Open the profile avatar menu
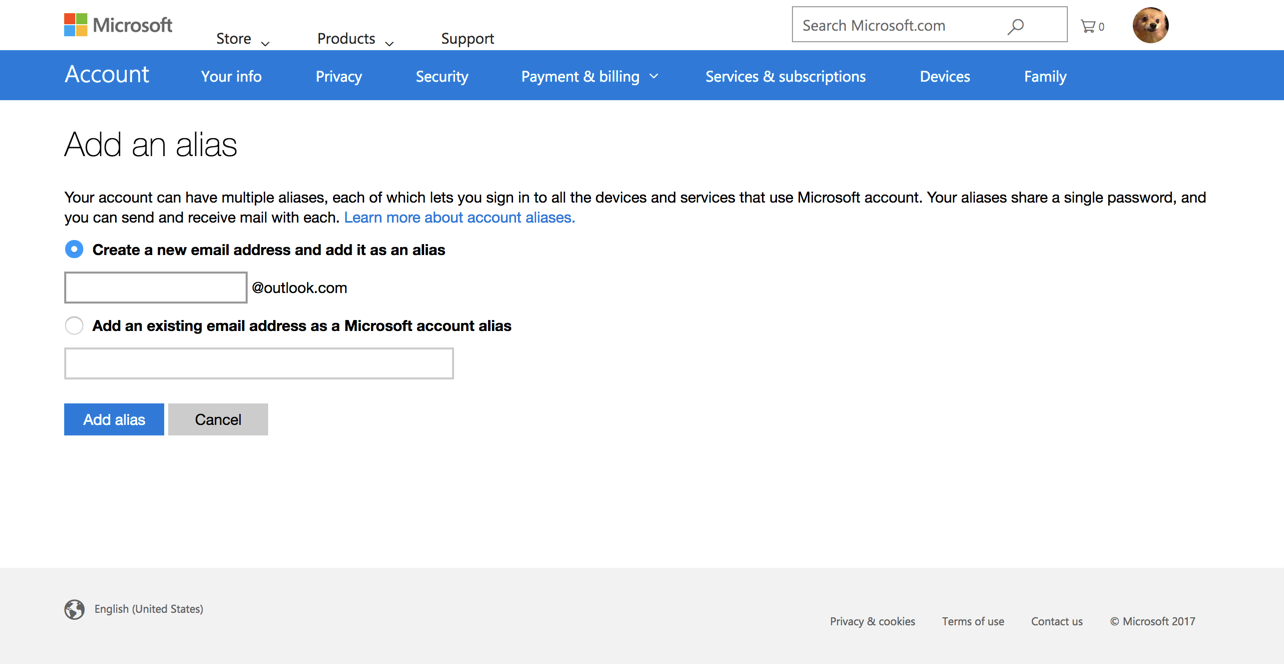Image resolution: width=1284 pixels, height=664 pixels. coord(1150,25)
